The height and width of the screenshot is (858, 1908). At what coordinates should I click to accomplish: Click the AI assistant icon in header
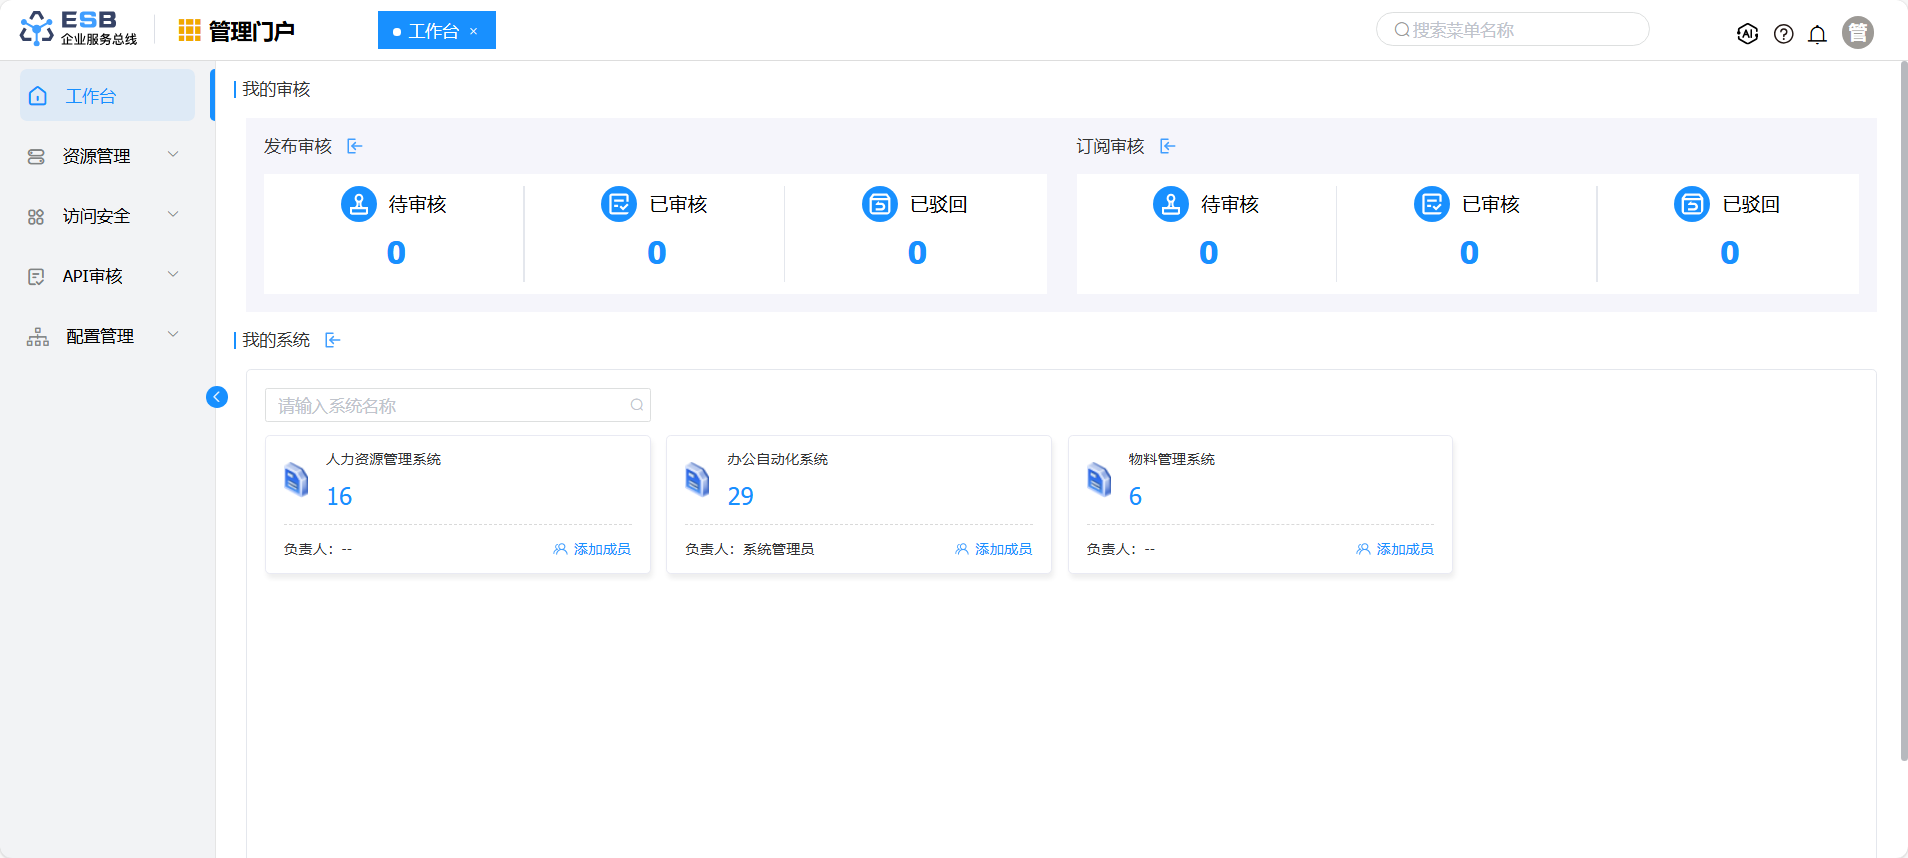(x=1747, y=34)
